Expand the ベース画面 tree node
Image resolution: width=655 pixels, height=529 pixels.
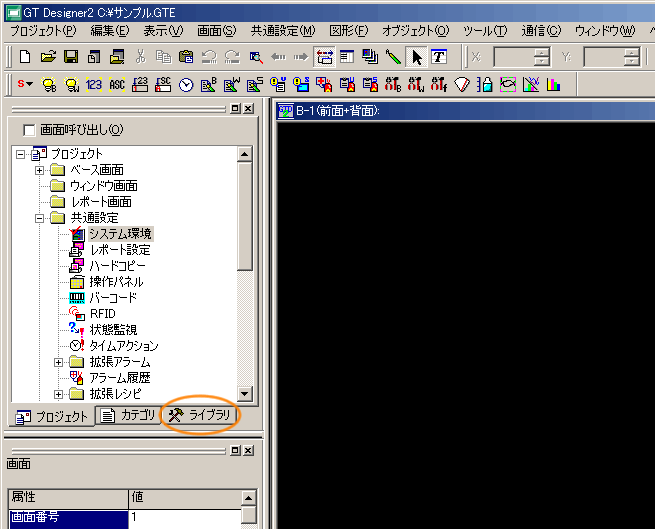(x=40, y=170)
